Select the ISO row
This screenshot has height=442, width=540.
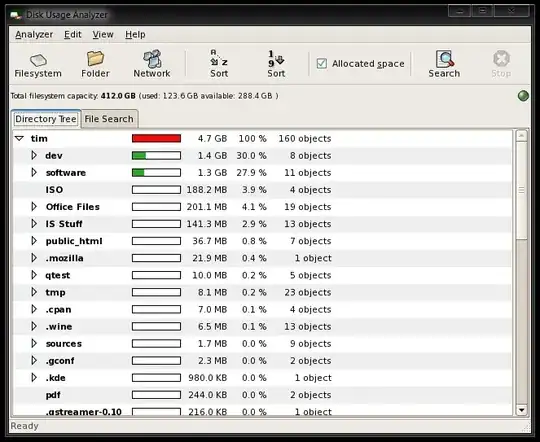[262, 190]
